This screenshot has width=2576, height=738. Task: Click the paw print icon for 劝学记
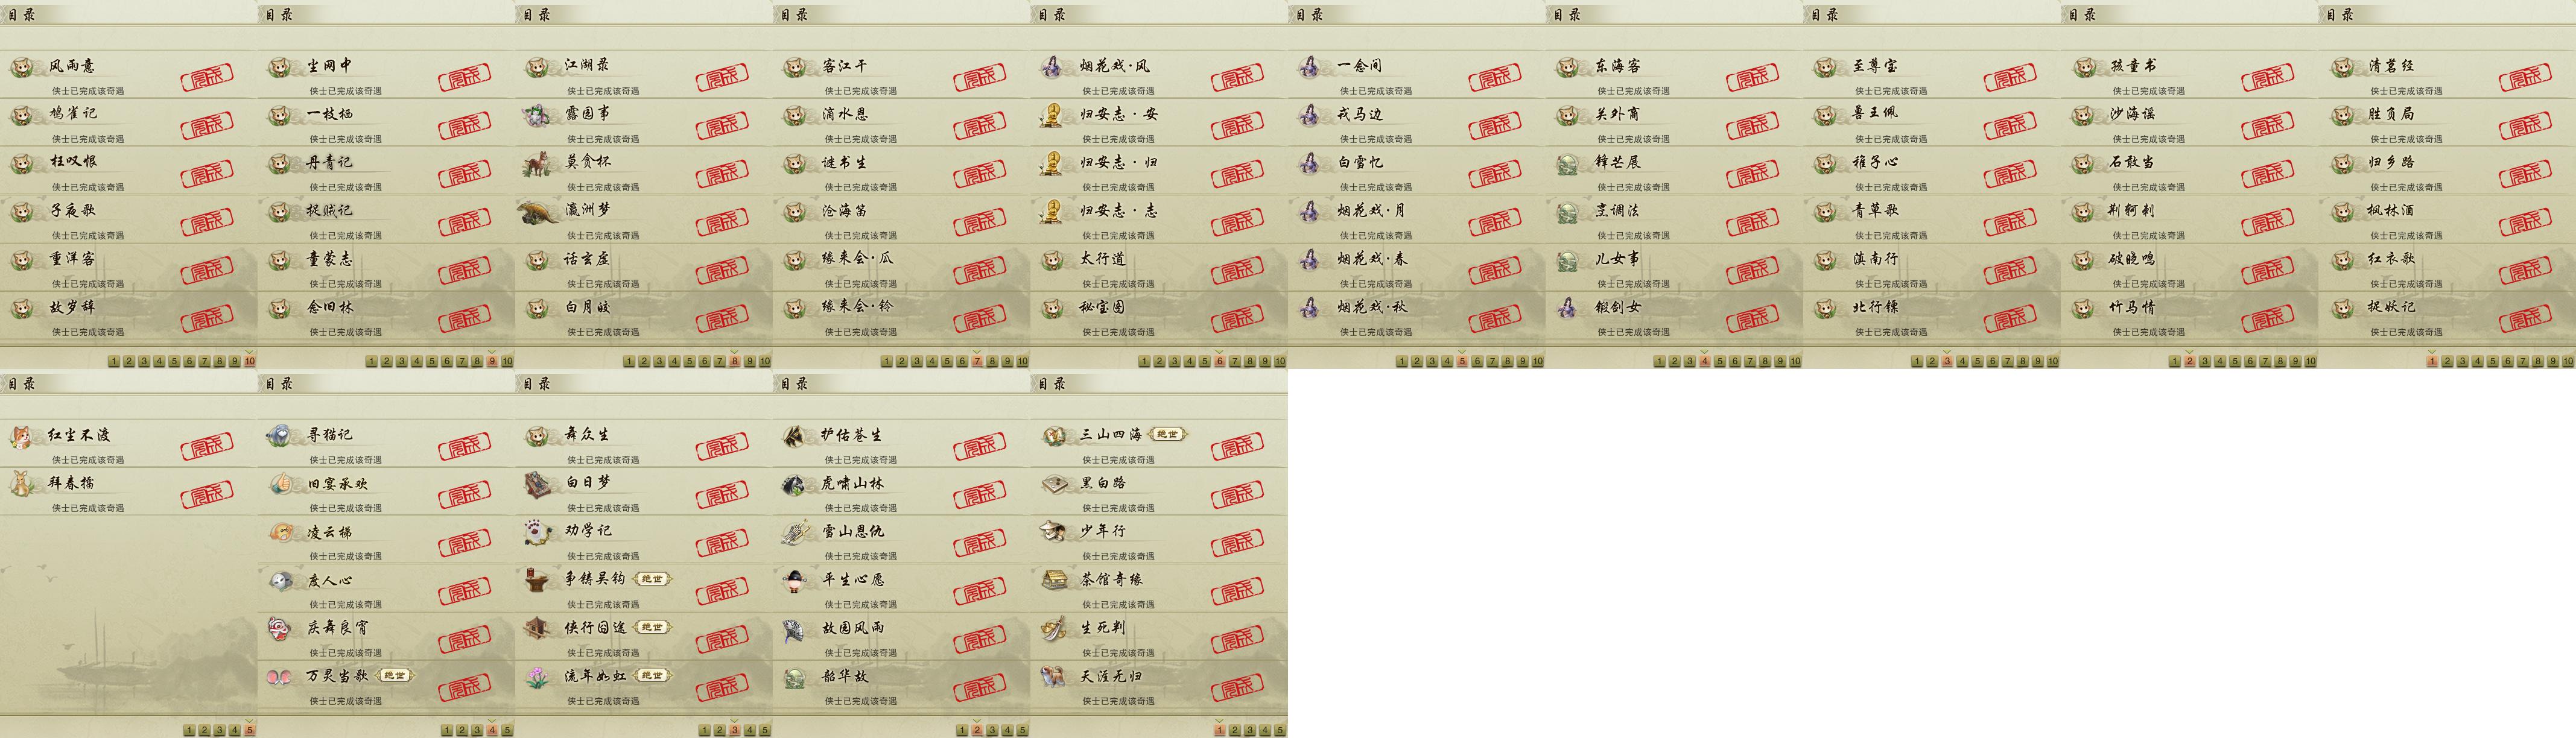tap(538, 532)
